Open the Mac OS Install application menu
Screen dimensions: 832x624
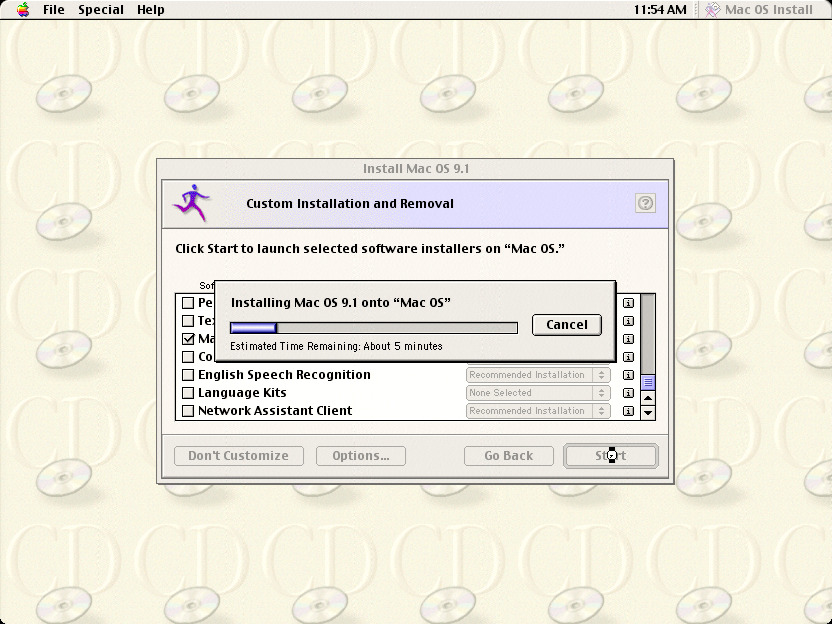tap(759, 10)
